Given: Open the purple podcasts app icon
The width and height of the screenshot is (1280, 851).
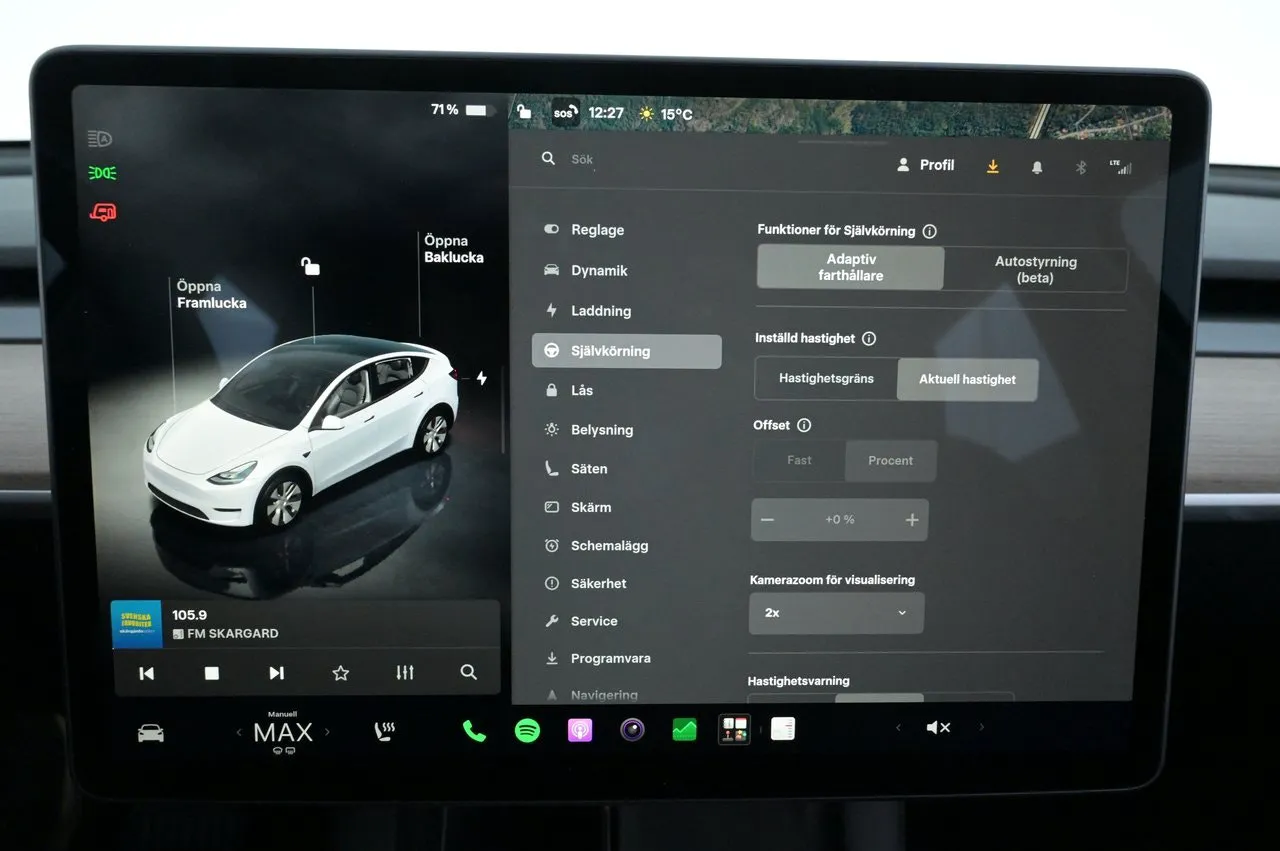Looking at the screenshot, I should click(x=580, y=731).
